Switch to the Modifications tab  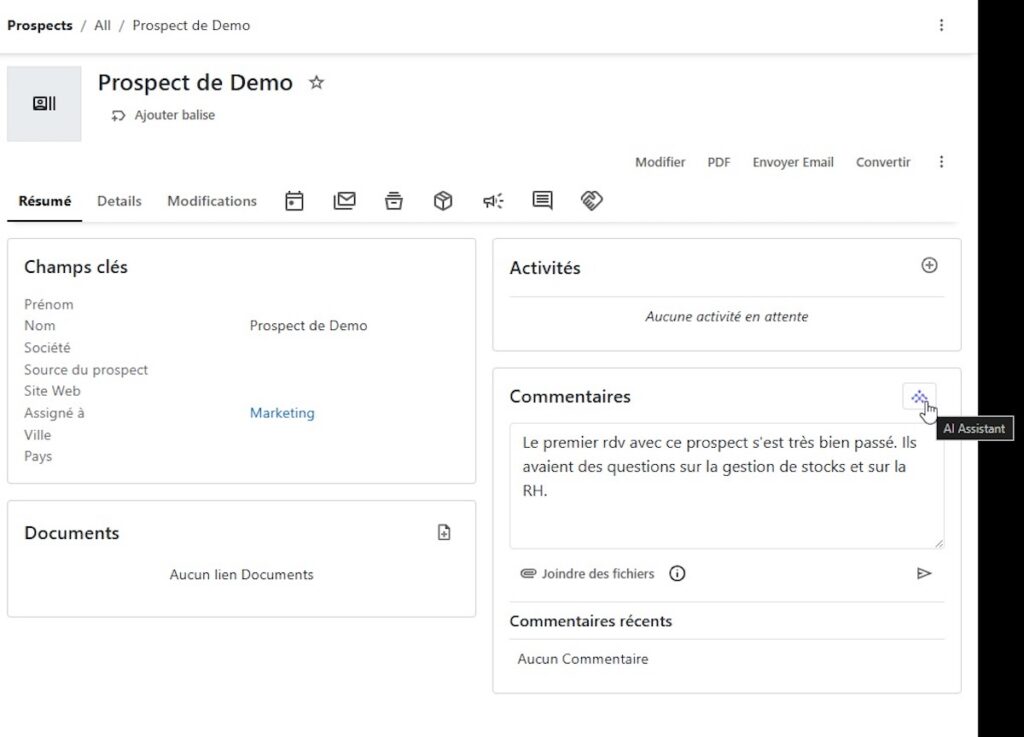click(x=212, y=201)
